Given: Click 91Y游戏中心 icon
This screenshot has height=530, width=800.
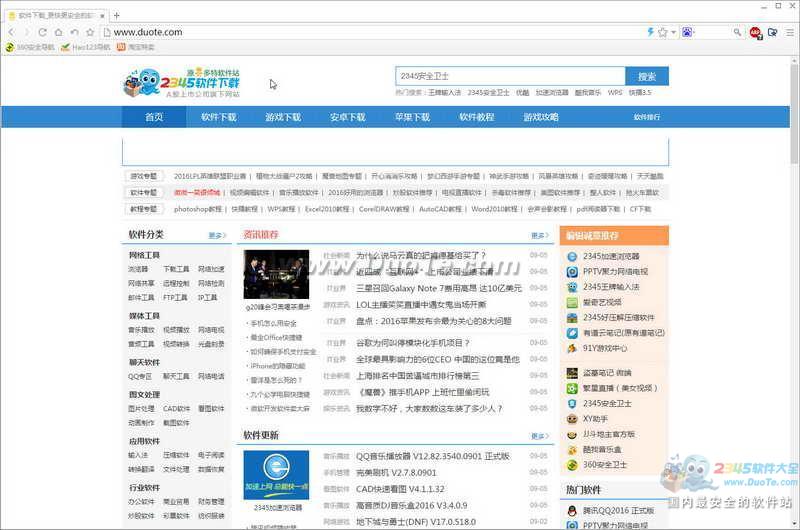Looking at the screenshot, I should [572, 348].
